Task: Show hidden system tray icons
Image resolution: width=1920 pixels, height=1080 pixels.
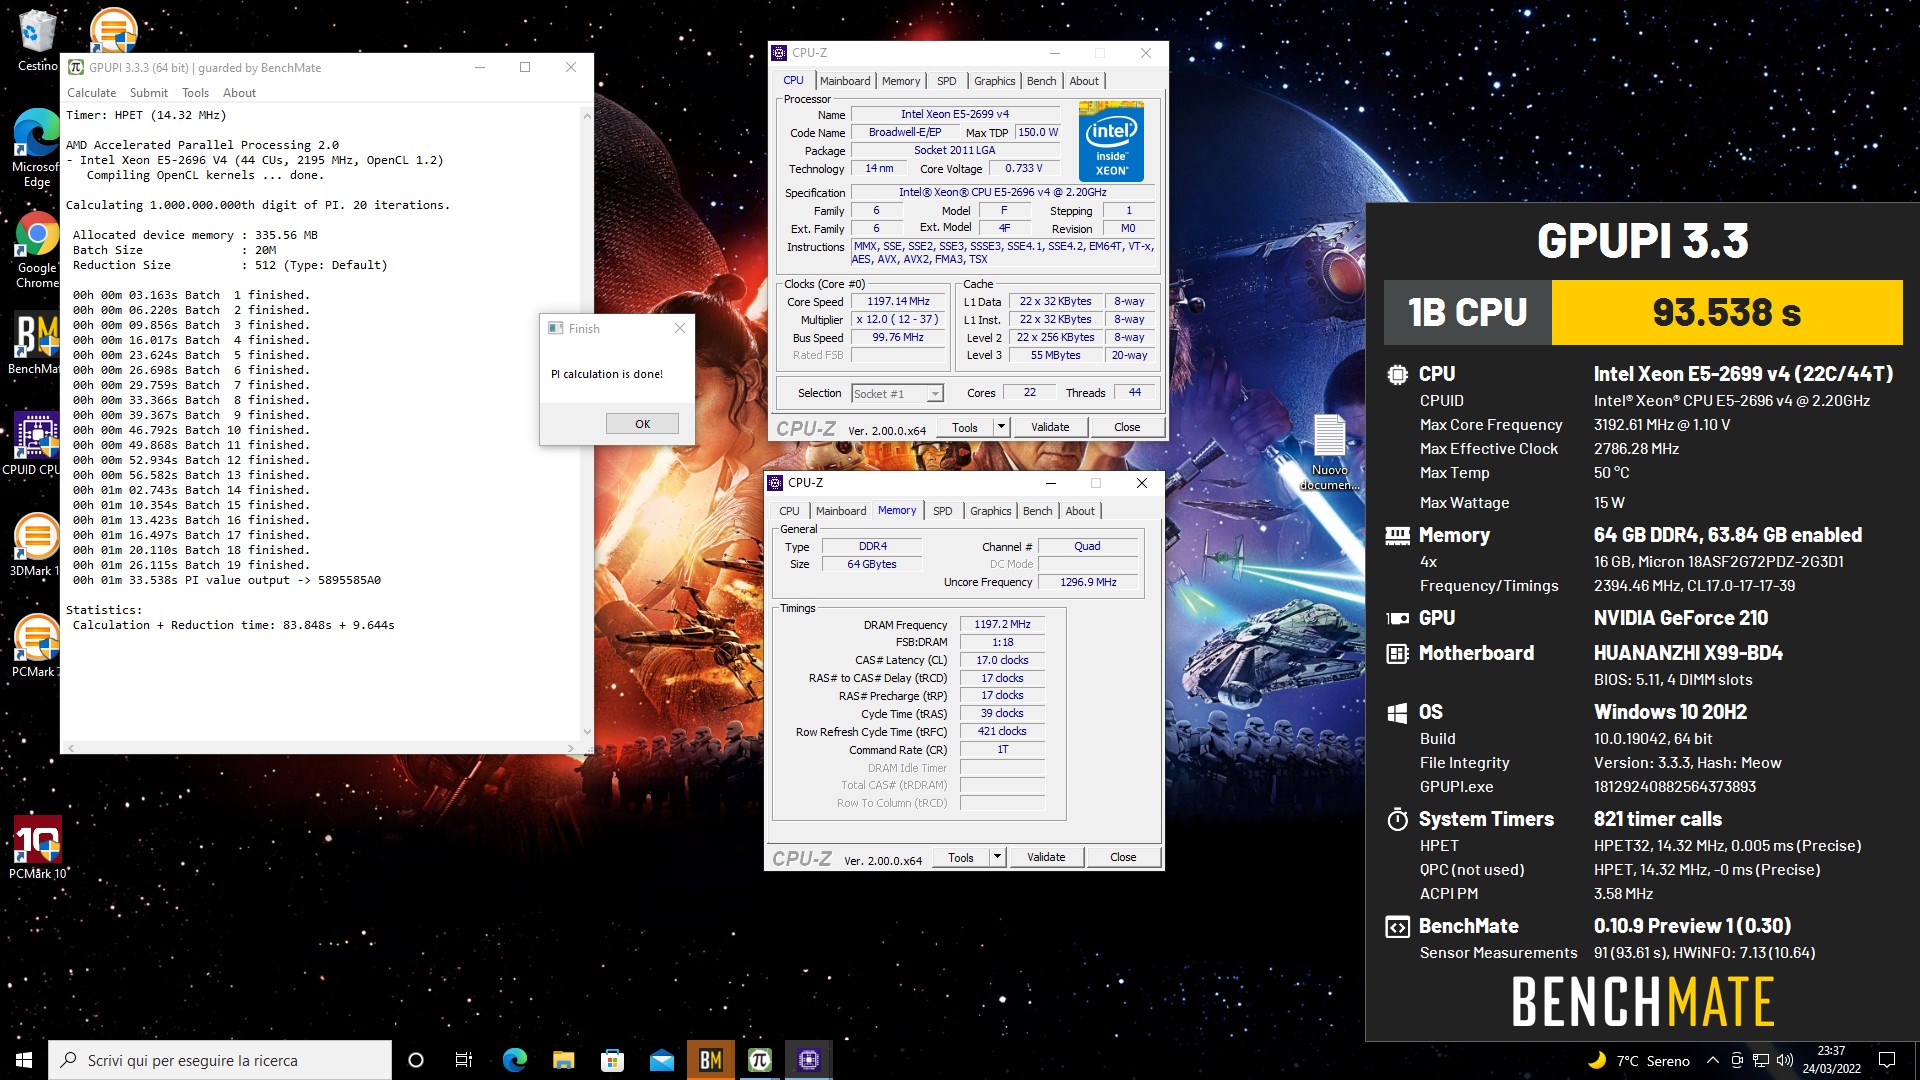Action: coord(1712,1060)
